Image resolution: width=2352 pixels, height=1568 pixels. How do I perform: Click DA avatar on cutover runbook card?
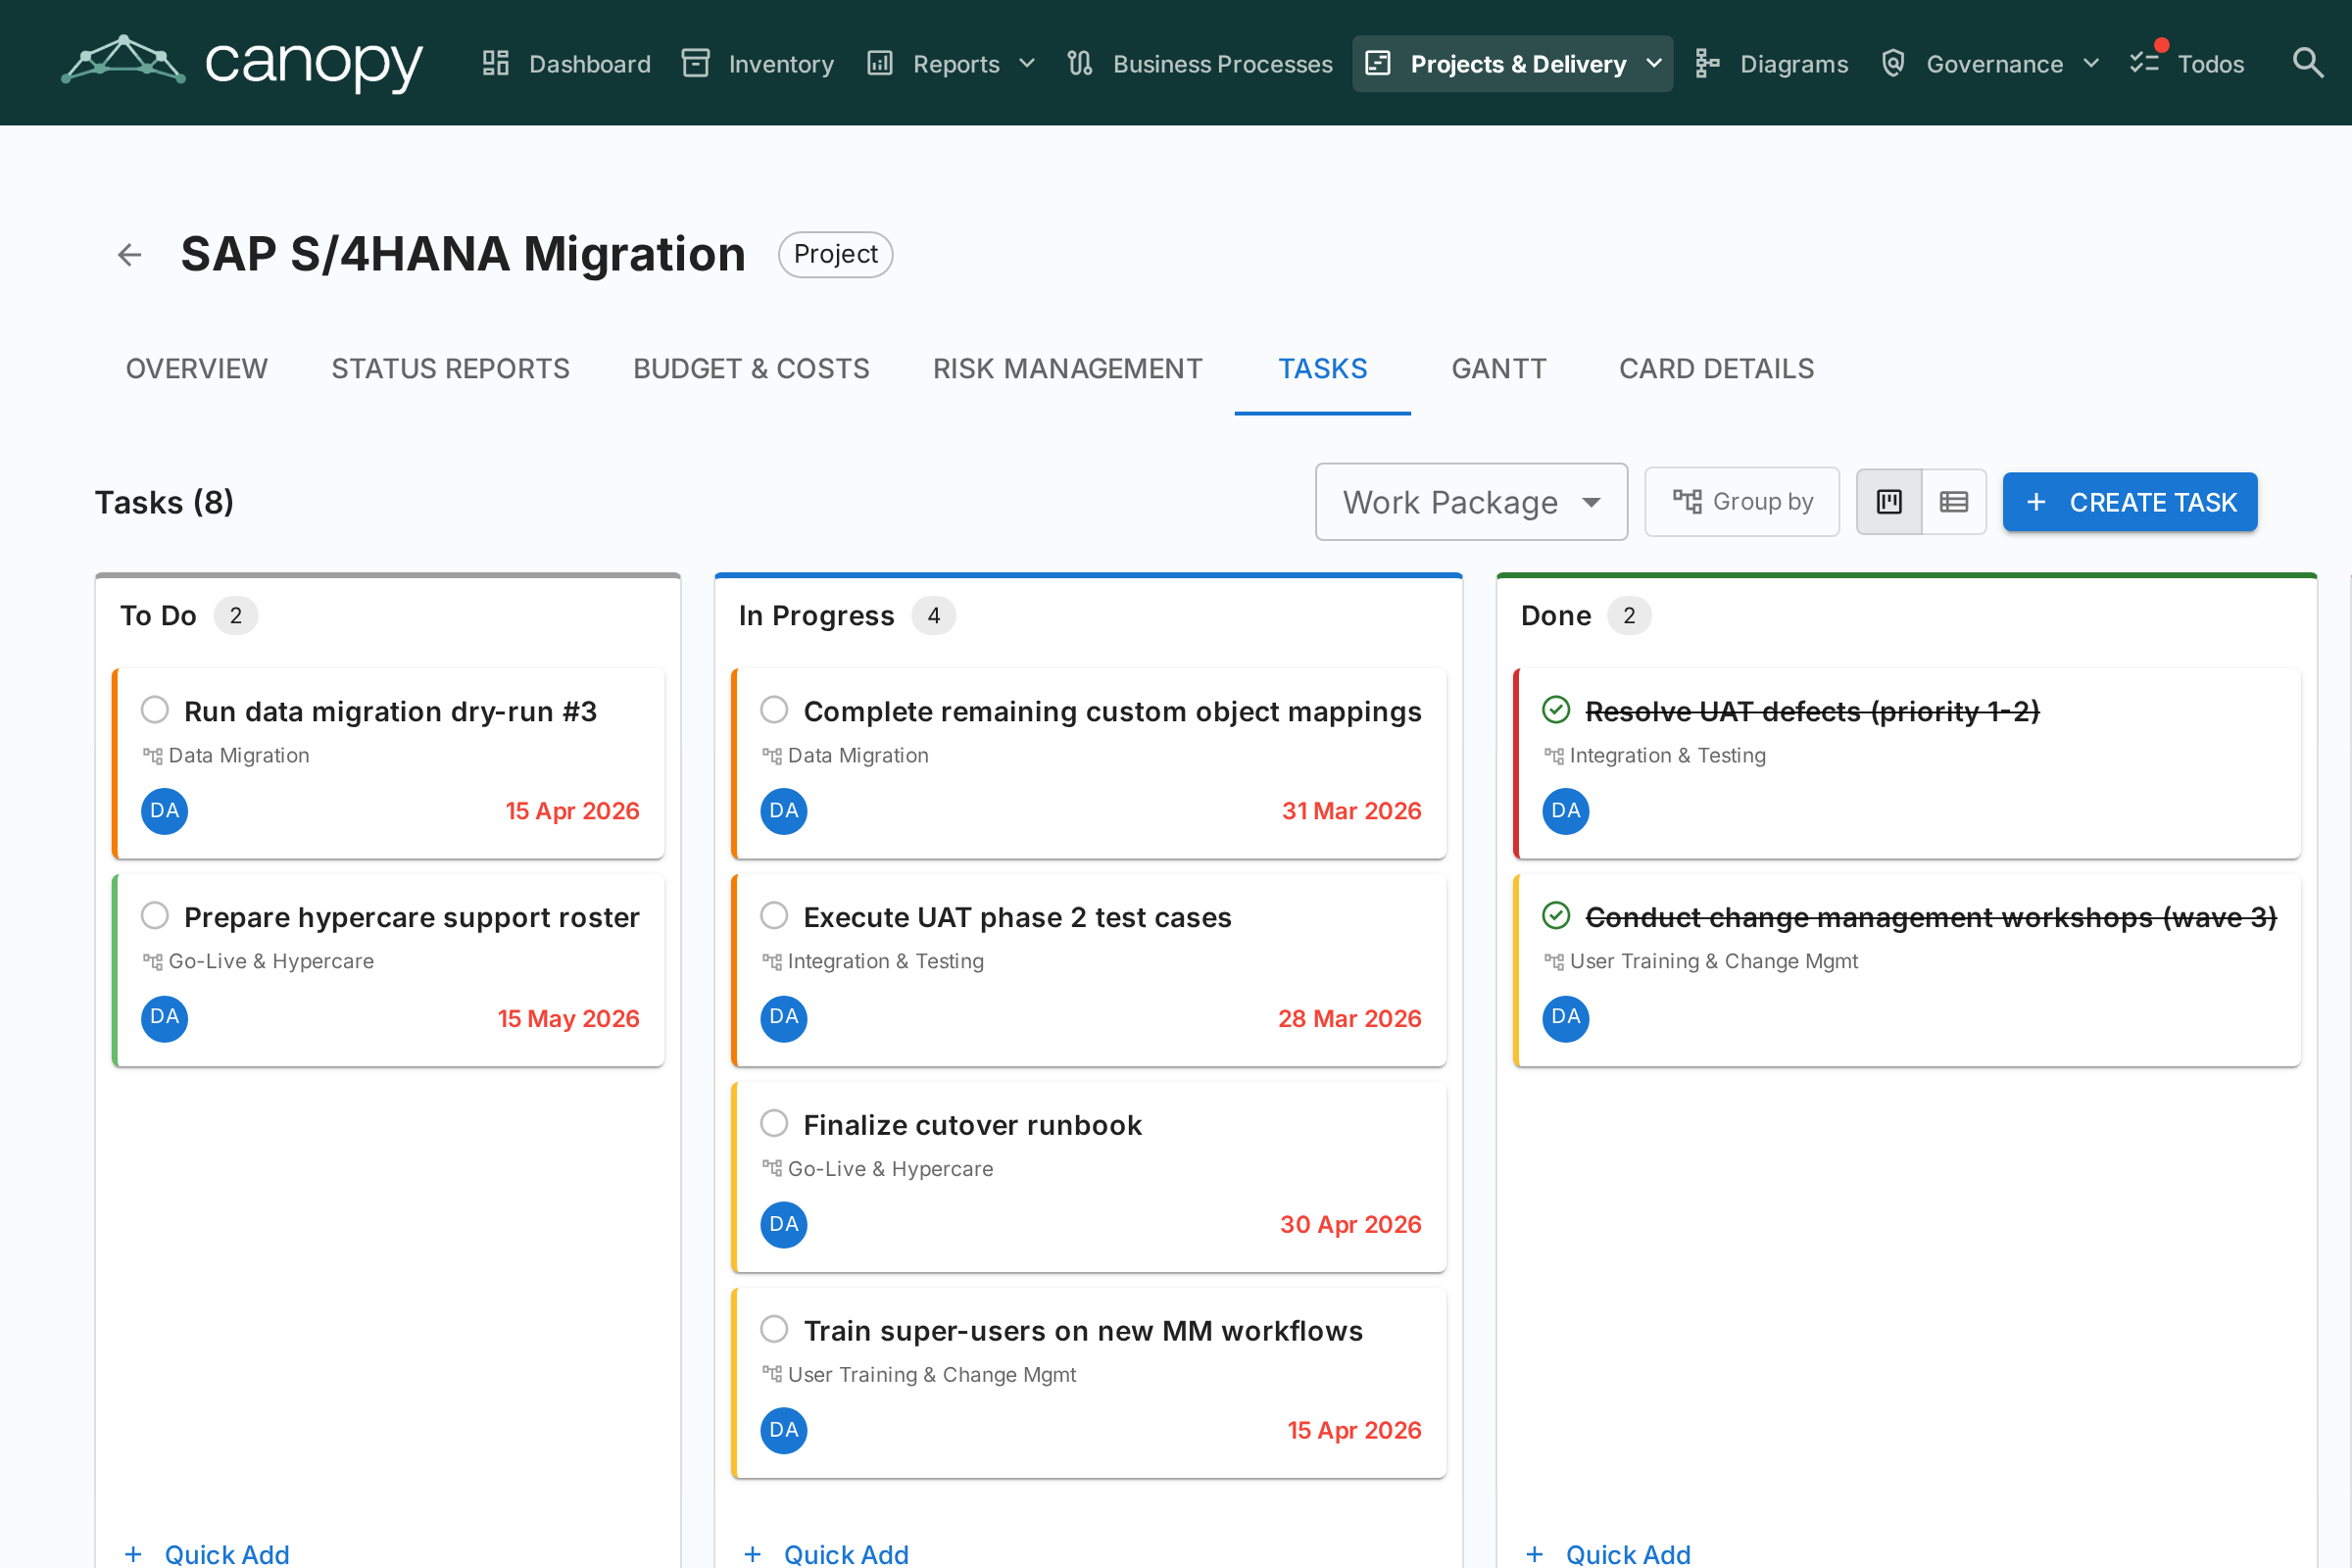784,1224
